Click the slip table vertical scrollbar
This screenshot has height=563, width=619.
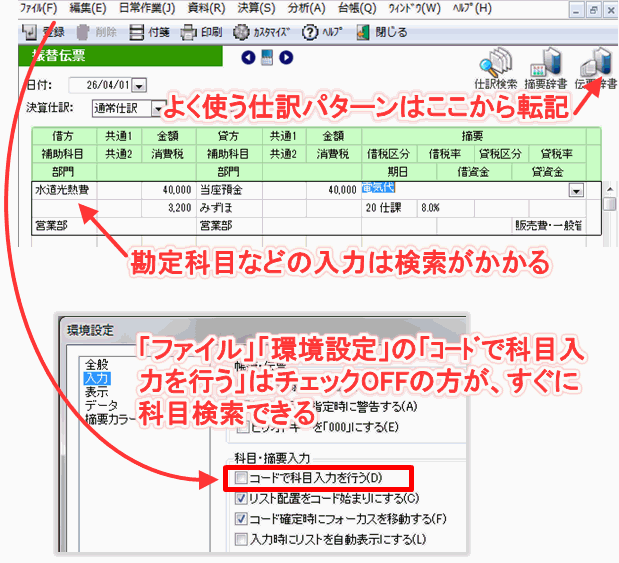pyautogui.click(x=610, y=213)
